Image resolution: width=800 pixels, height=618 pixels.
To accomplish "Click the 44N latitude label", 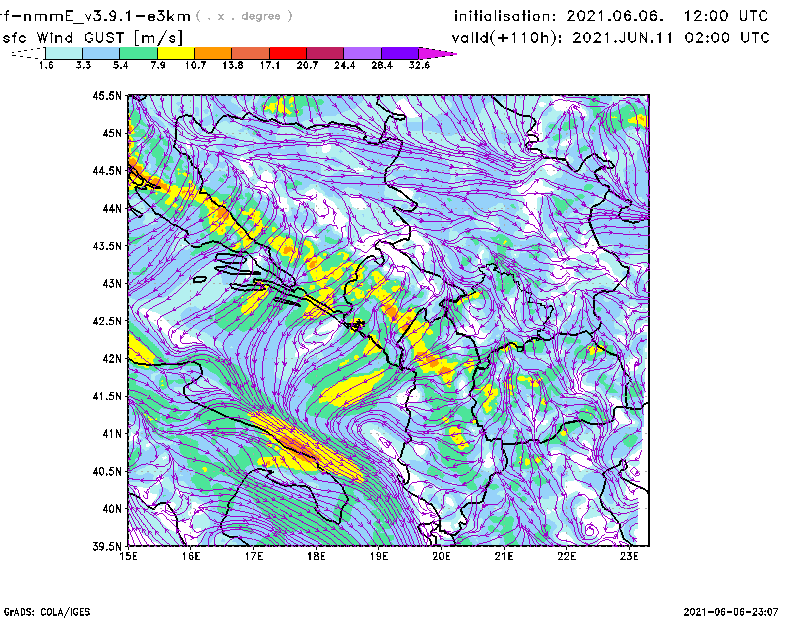I will coord(112,208).
